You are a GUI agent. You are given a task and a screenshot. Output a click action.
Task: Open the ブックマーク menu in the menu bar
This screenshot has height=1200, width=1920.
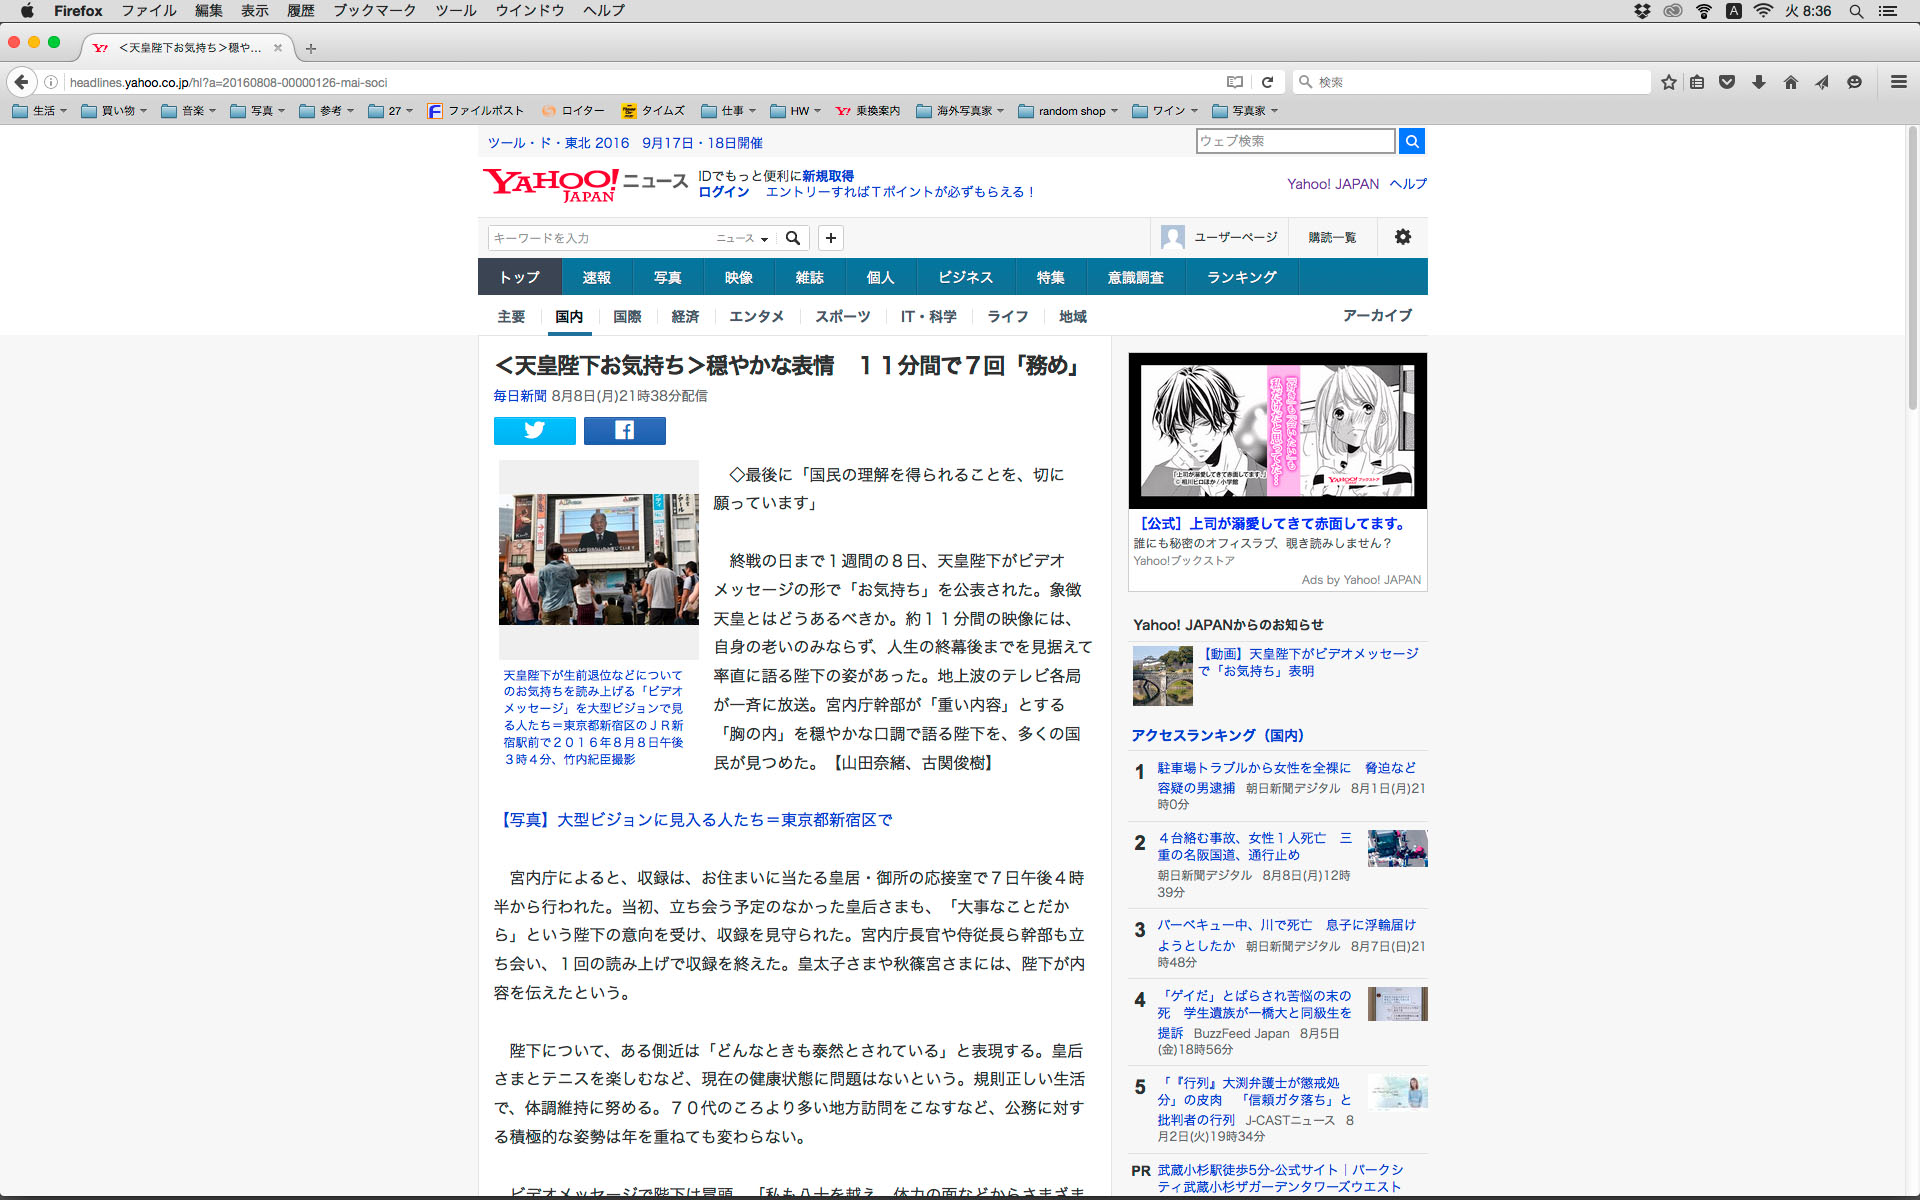374,11
